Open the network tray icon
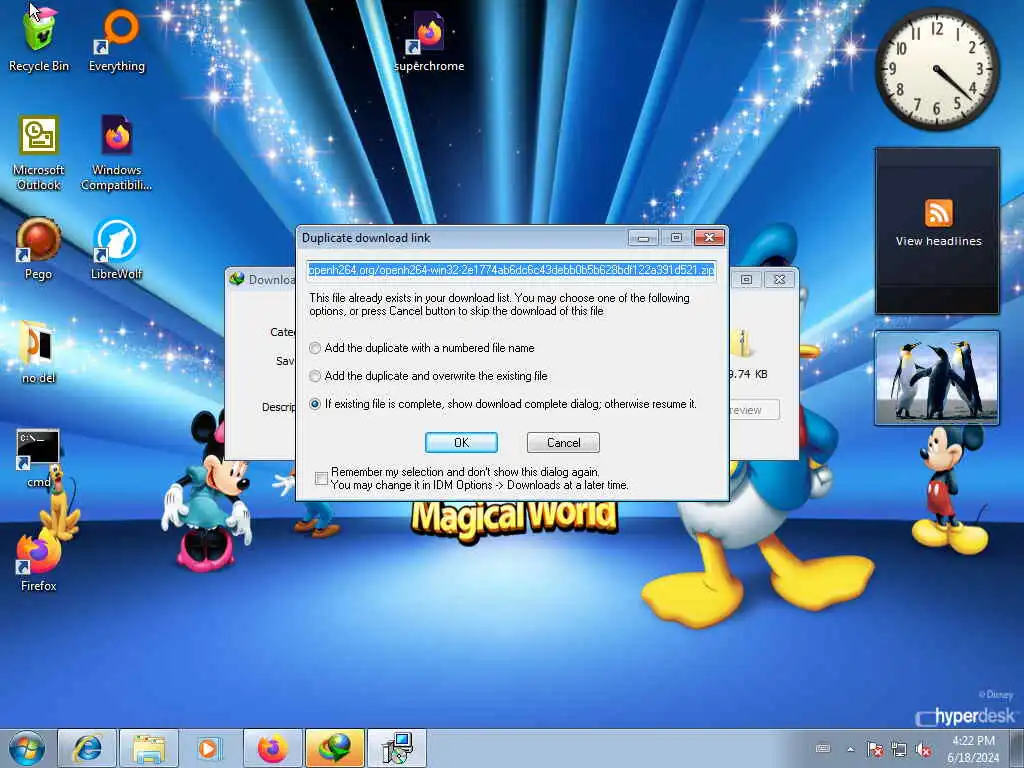Image resolution: width=1024 pixels, height=768 pixels. coord(899,749)
